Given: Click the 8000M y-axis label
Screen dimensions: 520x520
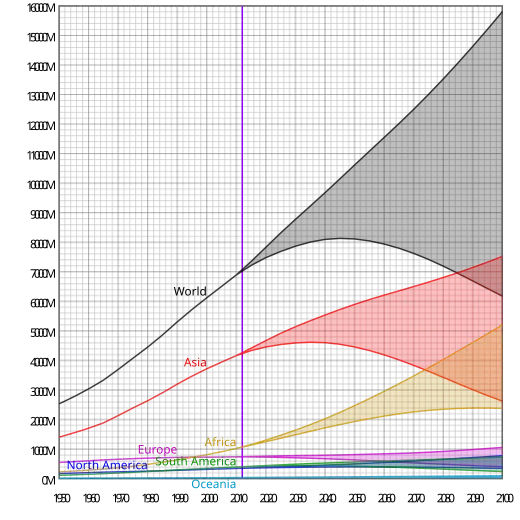Looking at the screenshot, I should tap(43, 244).
